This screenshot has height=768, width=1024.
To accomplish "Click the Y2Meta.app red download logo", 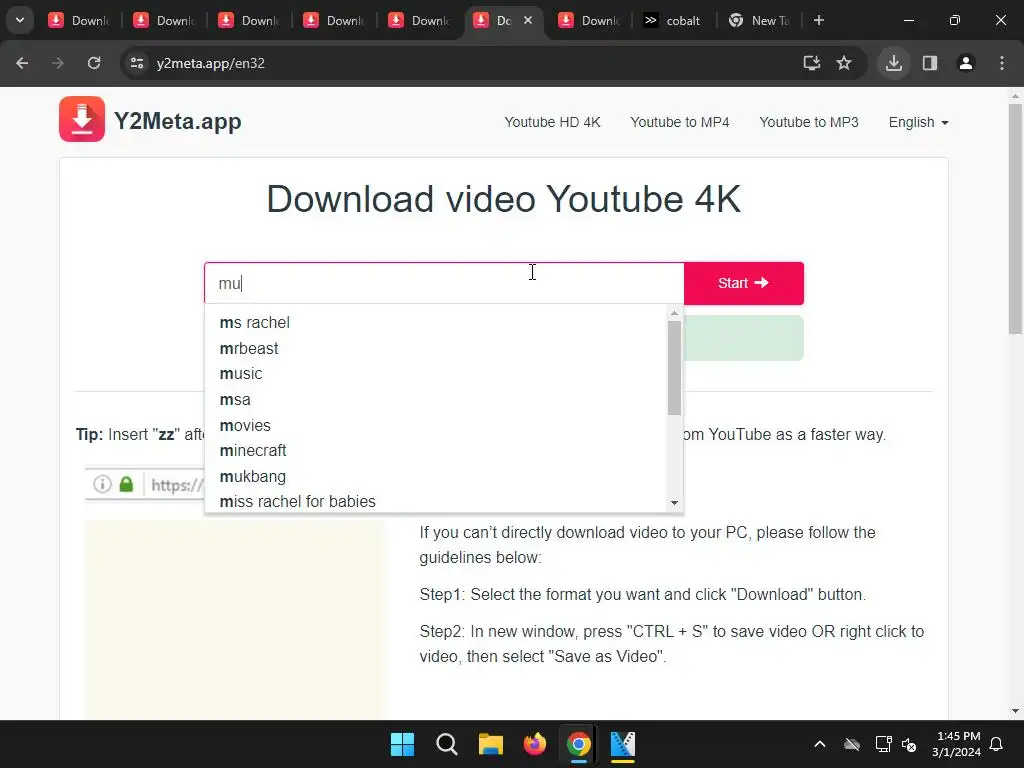I will click(82, 119).
